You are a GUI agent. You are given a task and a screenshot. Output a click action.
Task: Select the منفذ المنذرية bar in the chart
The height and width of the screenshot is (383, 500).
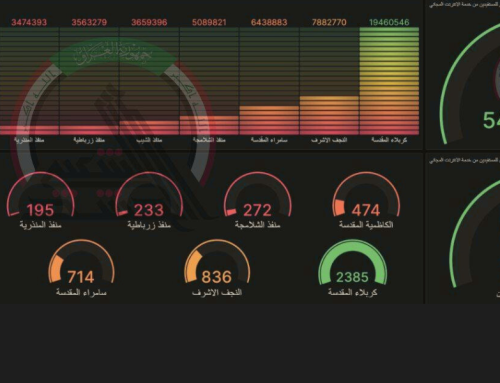[29, 130]
